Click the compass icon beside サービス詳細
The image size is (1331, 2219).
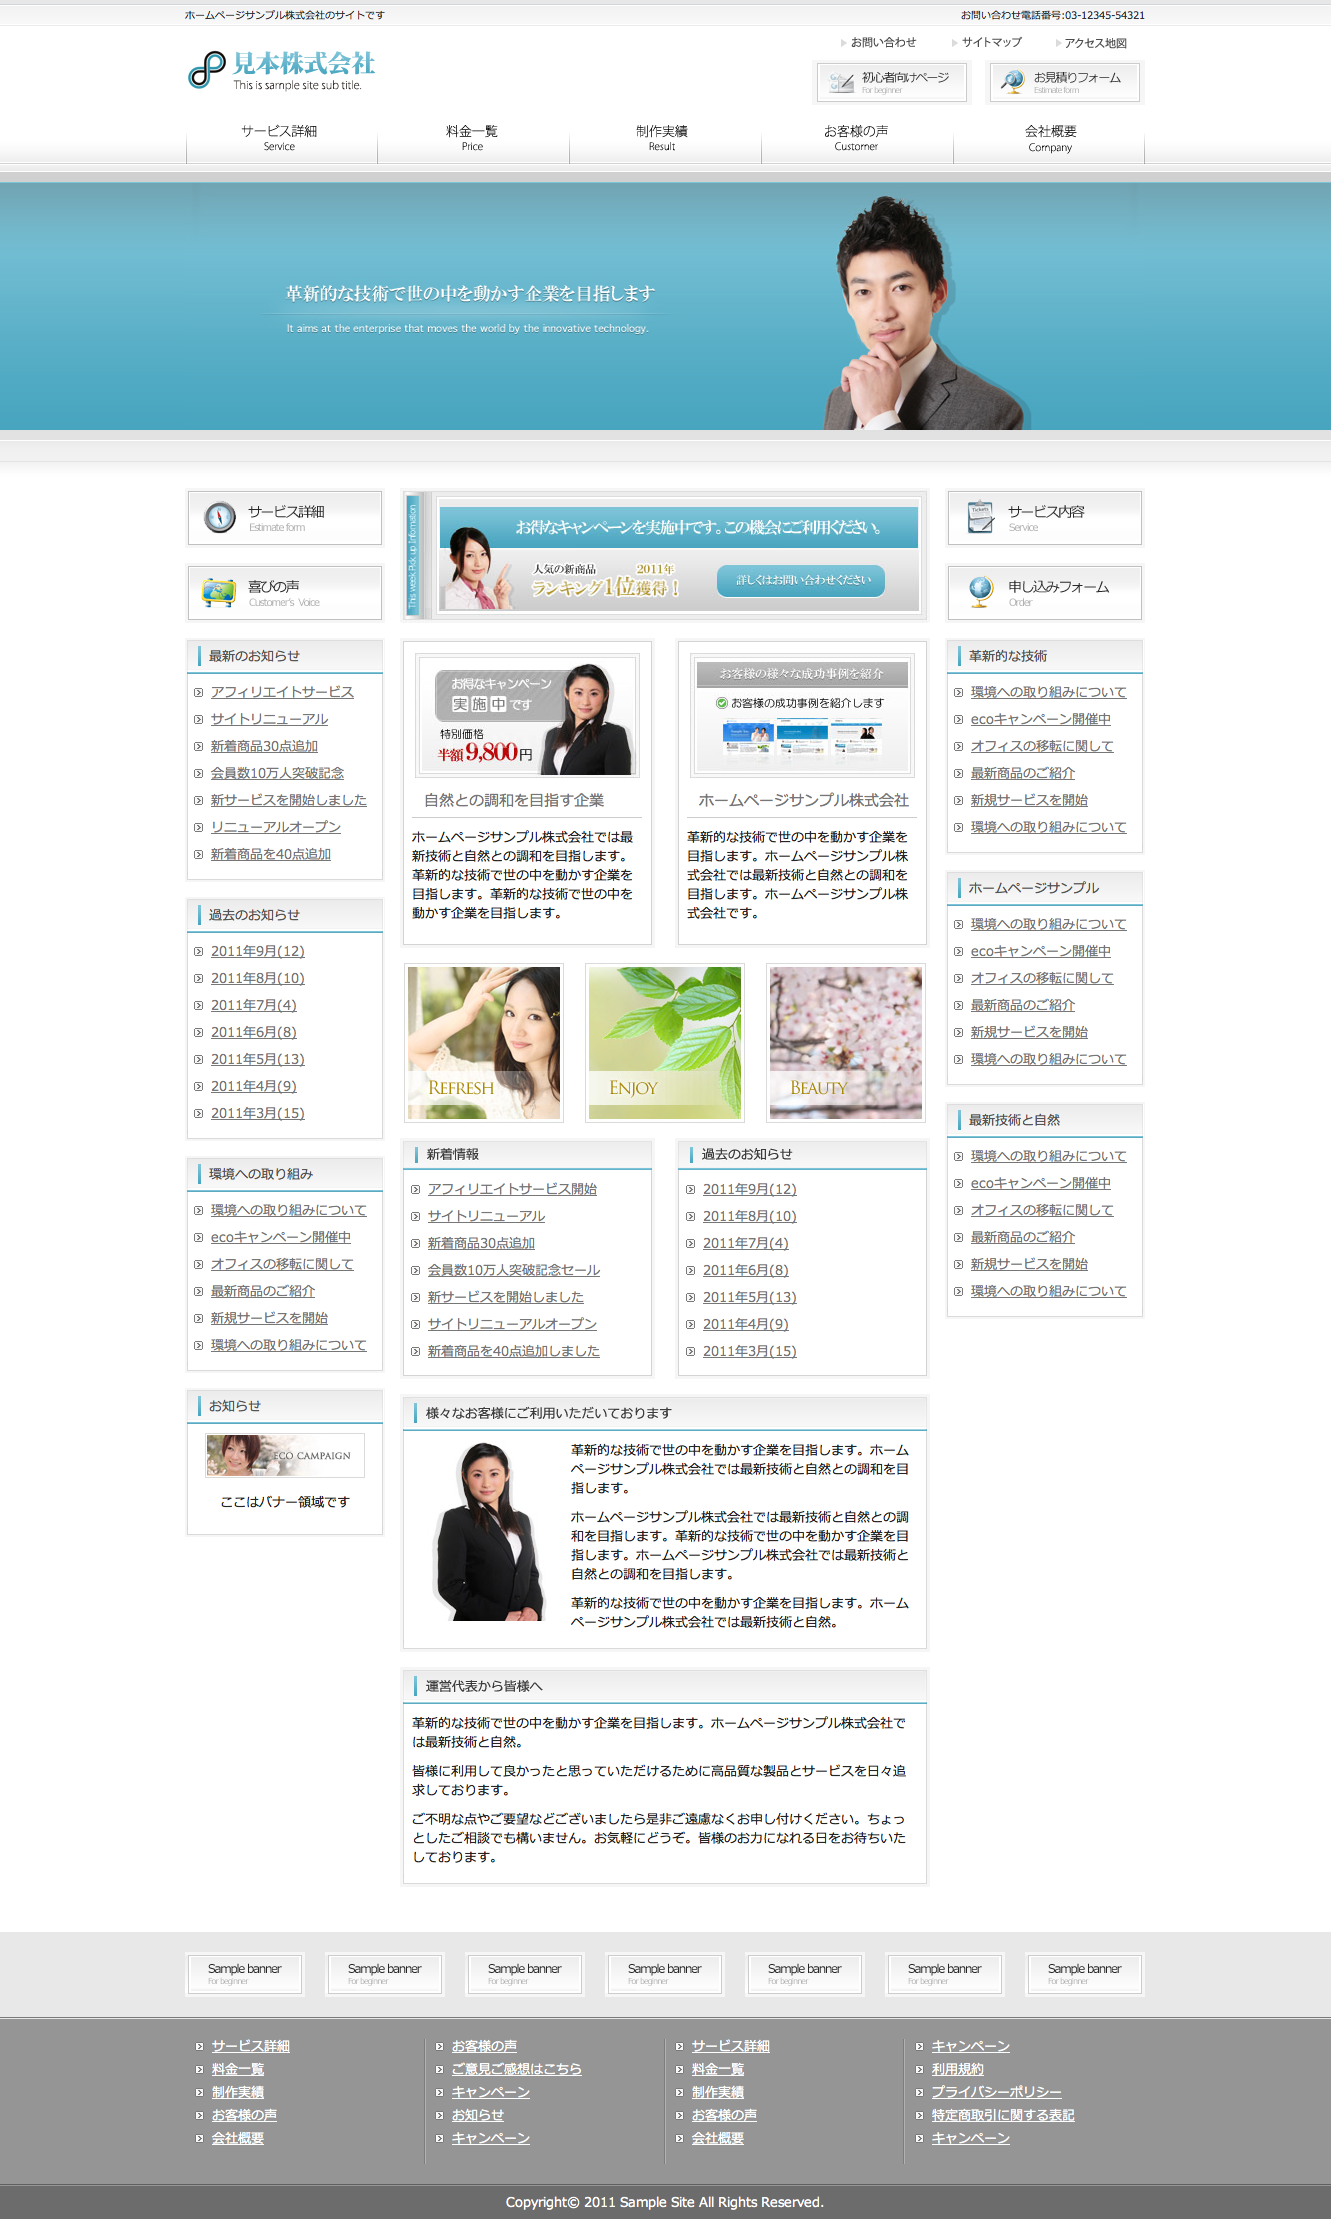220,517
